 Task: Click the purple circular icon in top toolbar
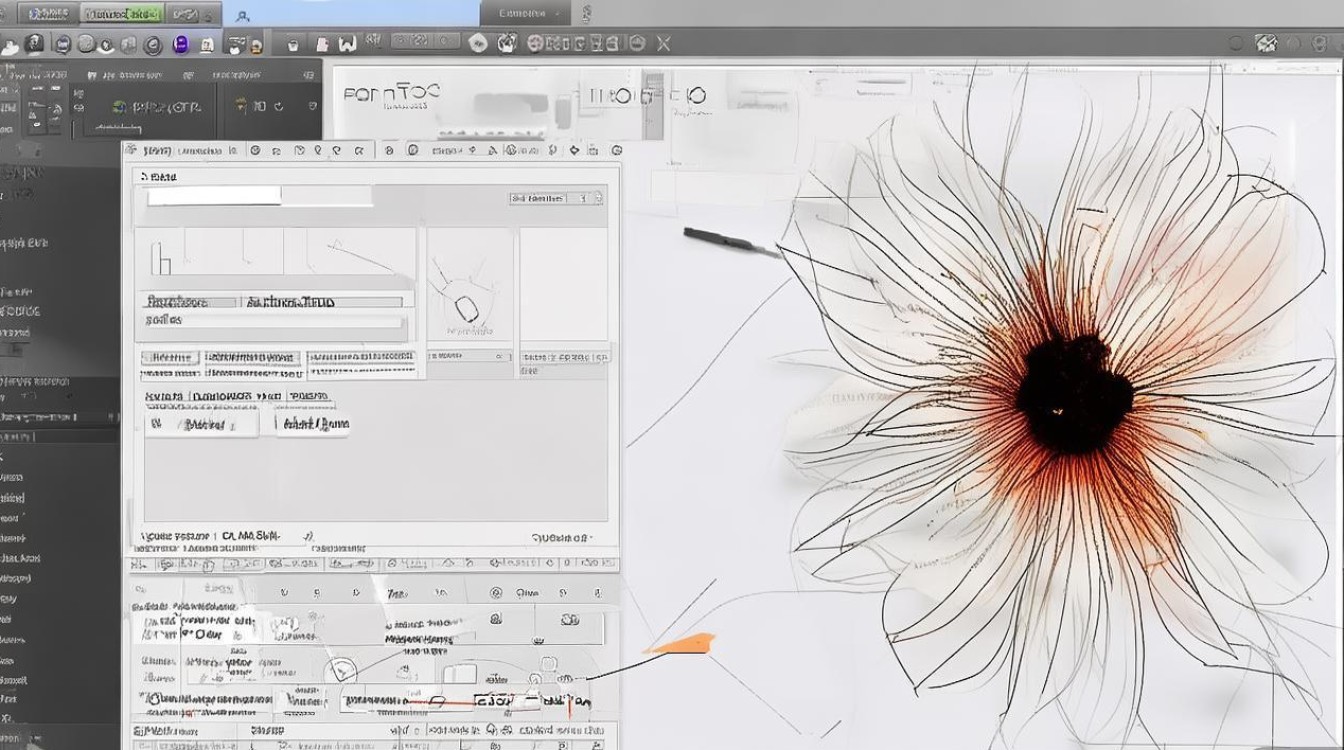coord(181,44)
